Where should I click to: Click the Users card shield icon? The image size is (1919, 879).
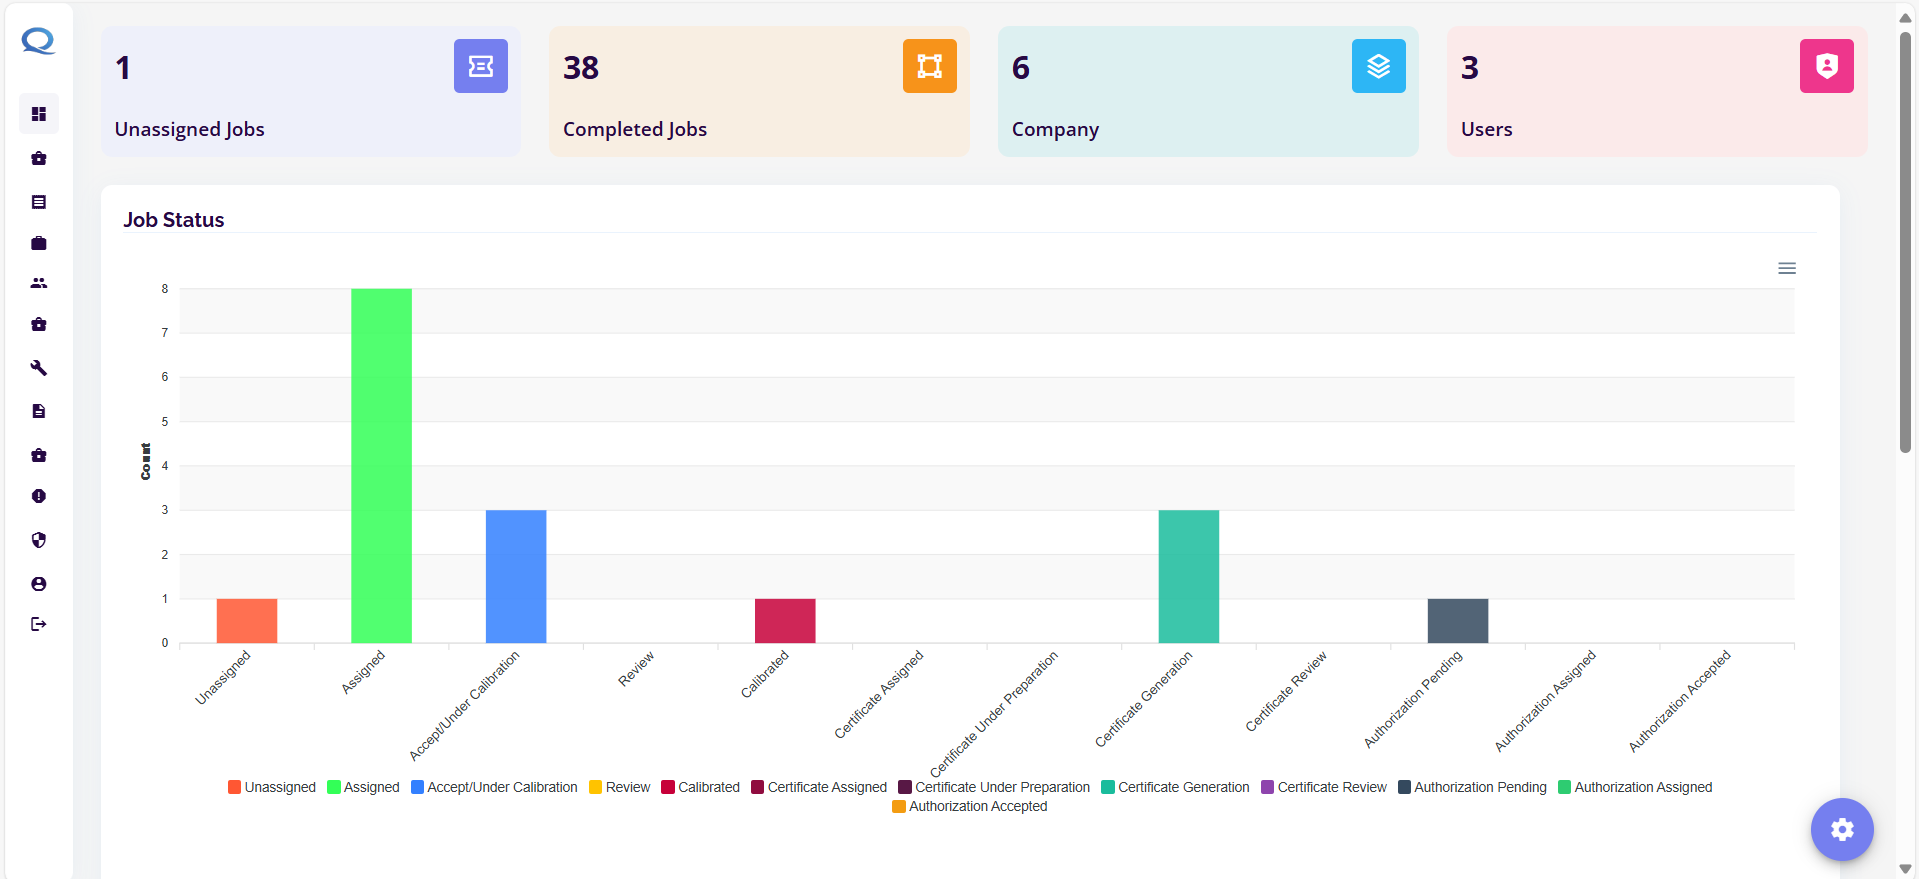tap(1826, 66)
